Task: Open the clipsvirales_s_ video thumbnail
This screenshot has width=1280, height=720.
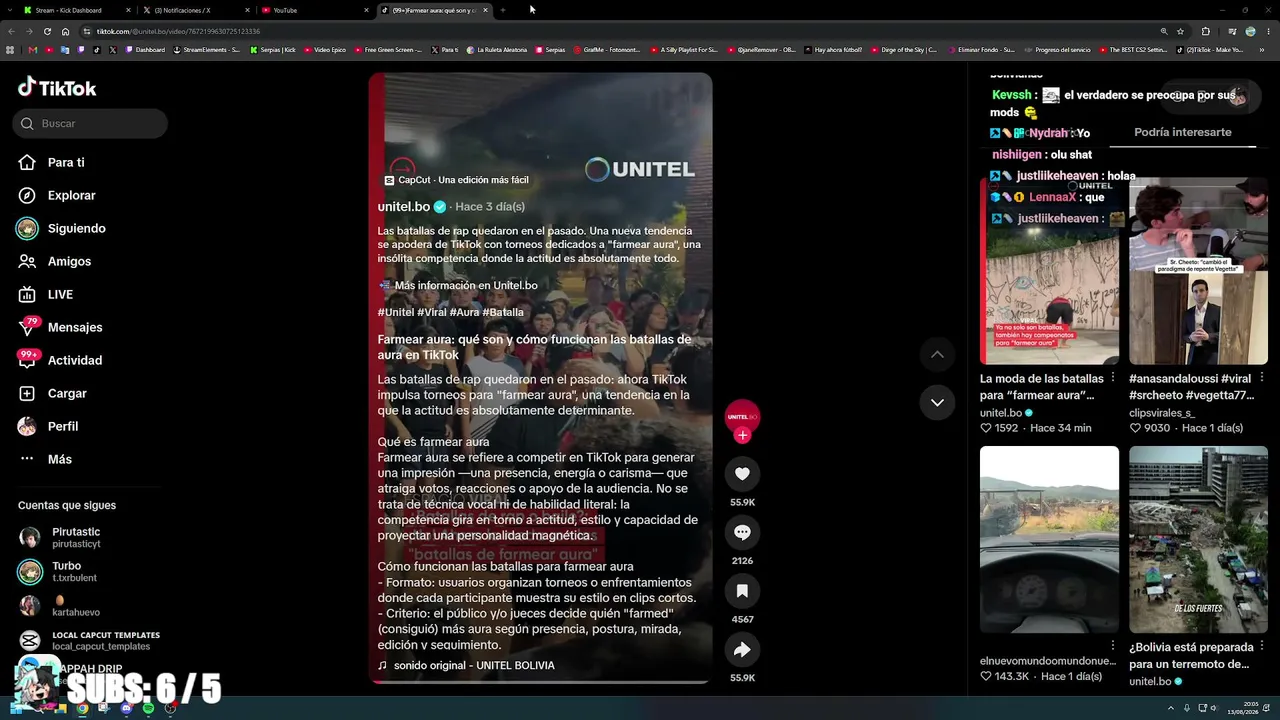Action: [1198, 271]
